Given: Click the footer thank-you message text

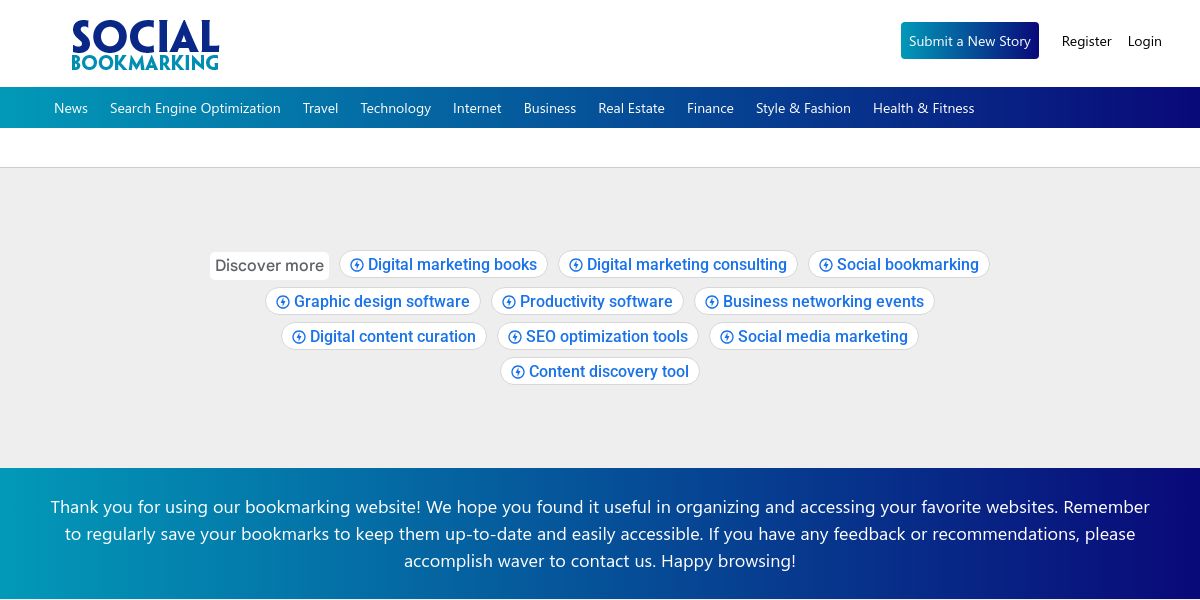Looking at the screenshot, I should pyautogui.click(x=600, y=534).
